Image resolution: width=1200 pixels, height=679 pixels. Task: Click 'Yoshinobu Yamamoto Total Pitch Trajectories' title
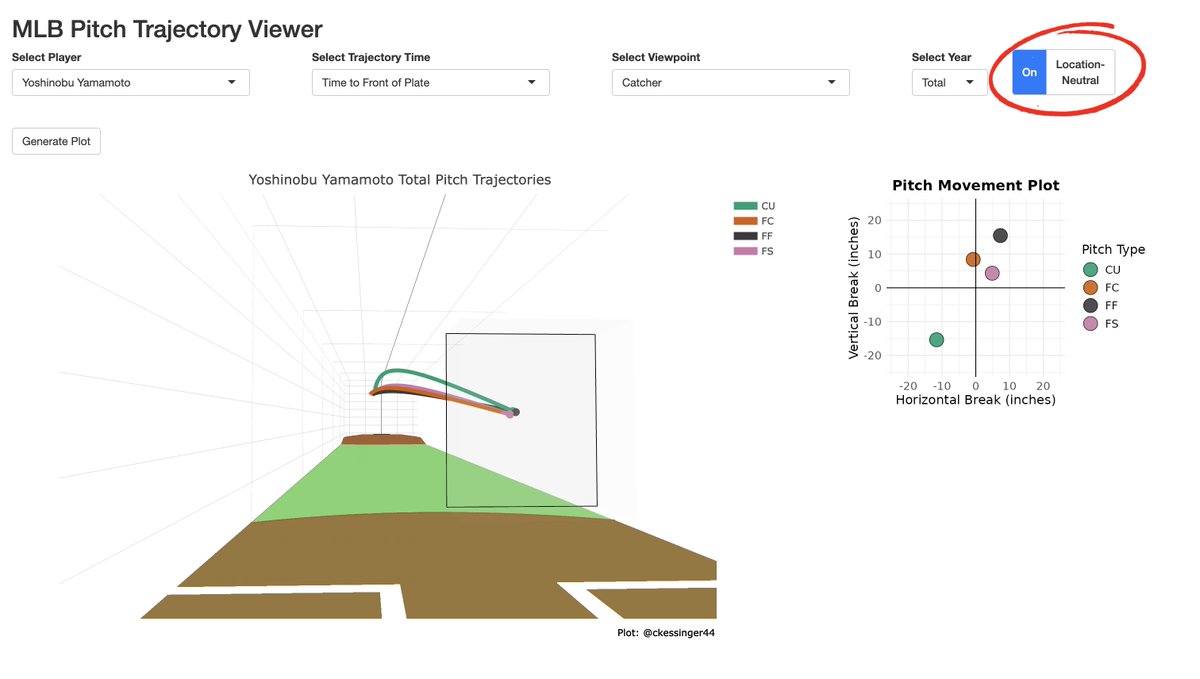[400, 180]
